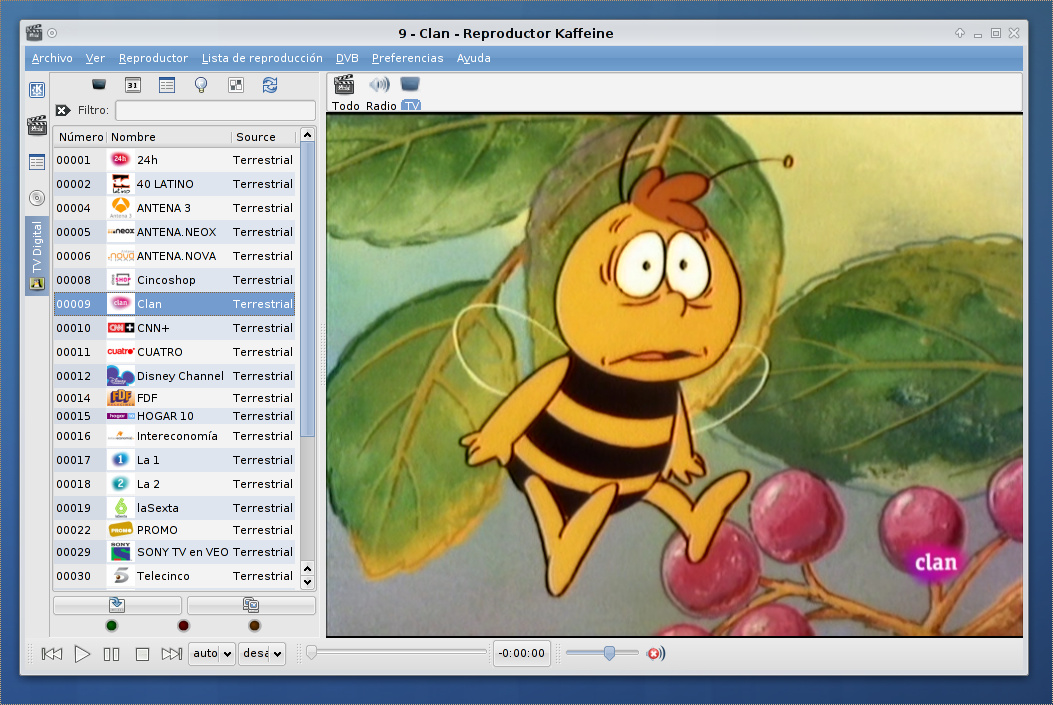
Task: Open the program guide calendar icon
Action: pyautogui.click(x=133, y=85)
